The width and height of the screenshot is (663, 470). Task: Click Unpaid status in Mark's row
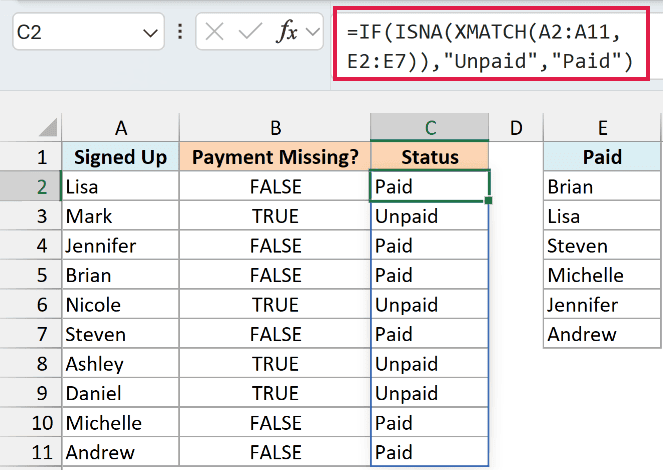point(430,216)
